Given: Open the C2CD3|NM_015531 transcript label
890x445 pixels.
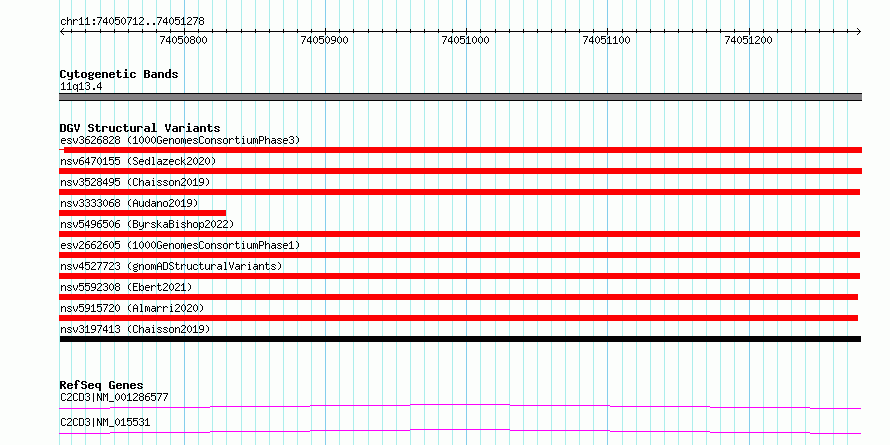Looking at the screenshot, I should [x=105, y=423].
